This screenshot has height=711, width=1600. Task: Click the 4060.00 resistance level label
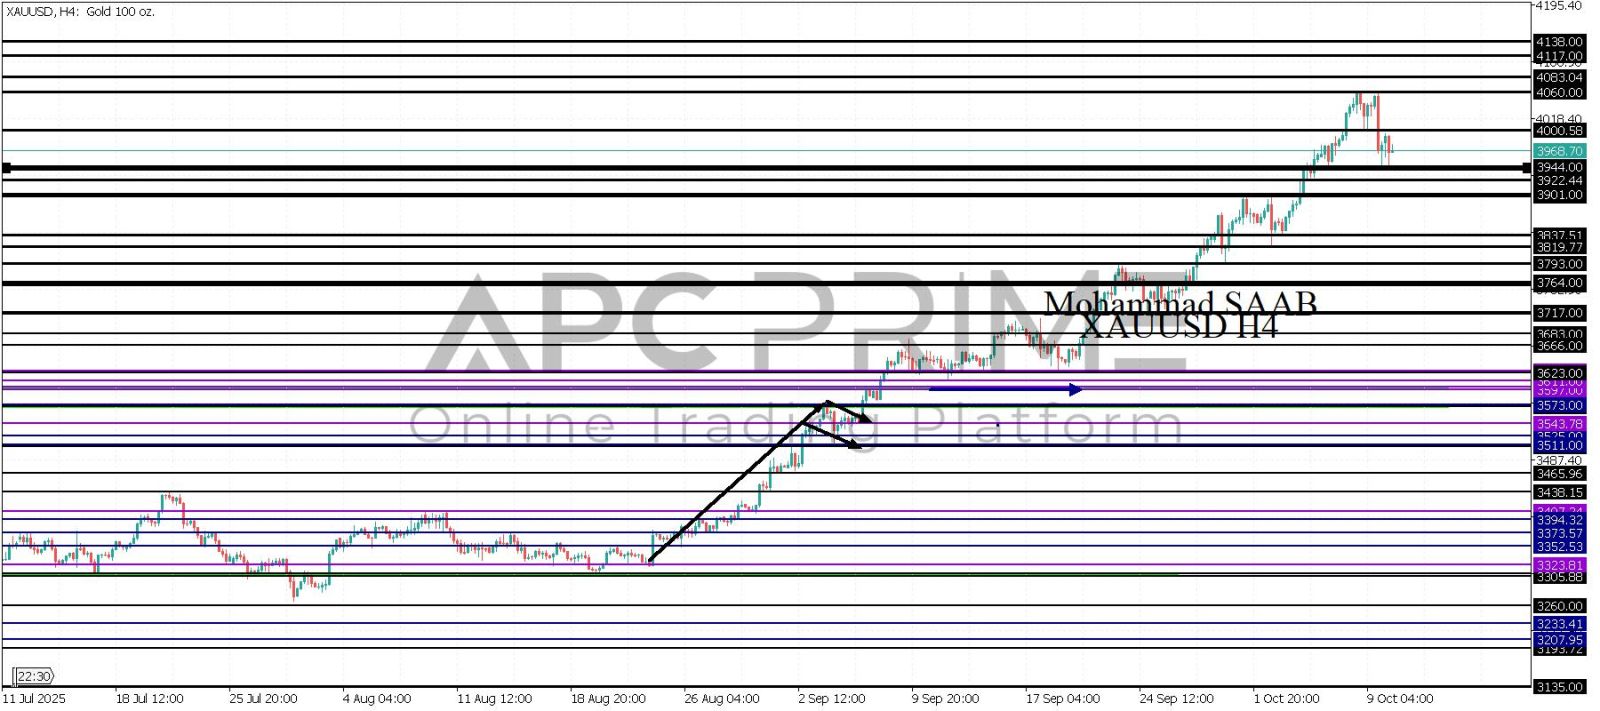[x=1559, y=92]
